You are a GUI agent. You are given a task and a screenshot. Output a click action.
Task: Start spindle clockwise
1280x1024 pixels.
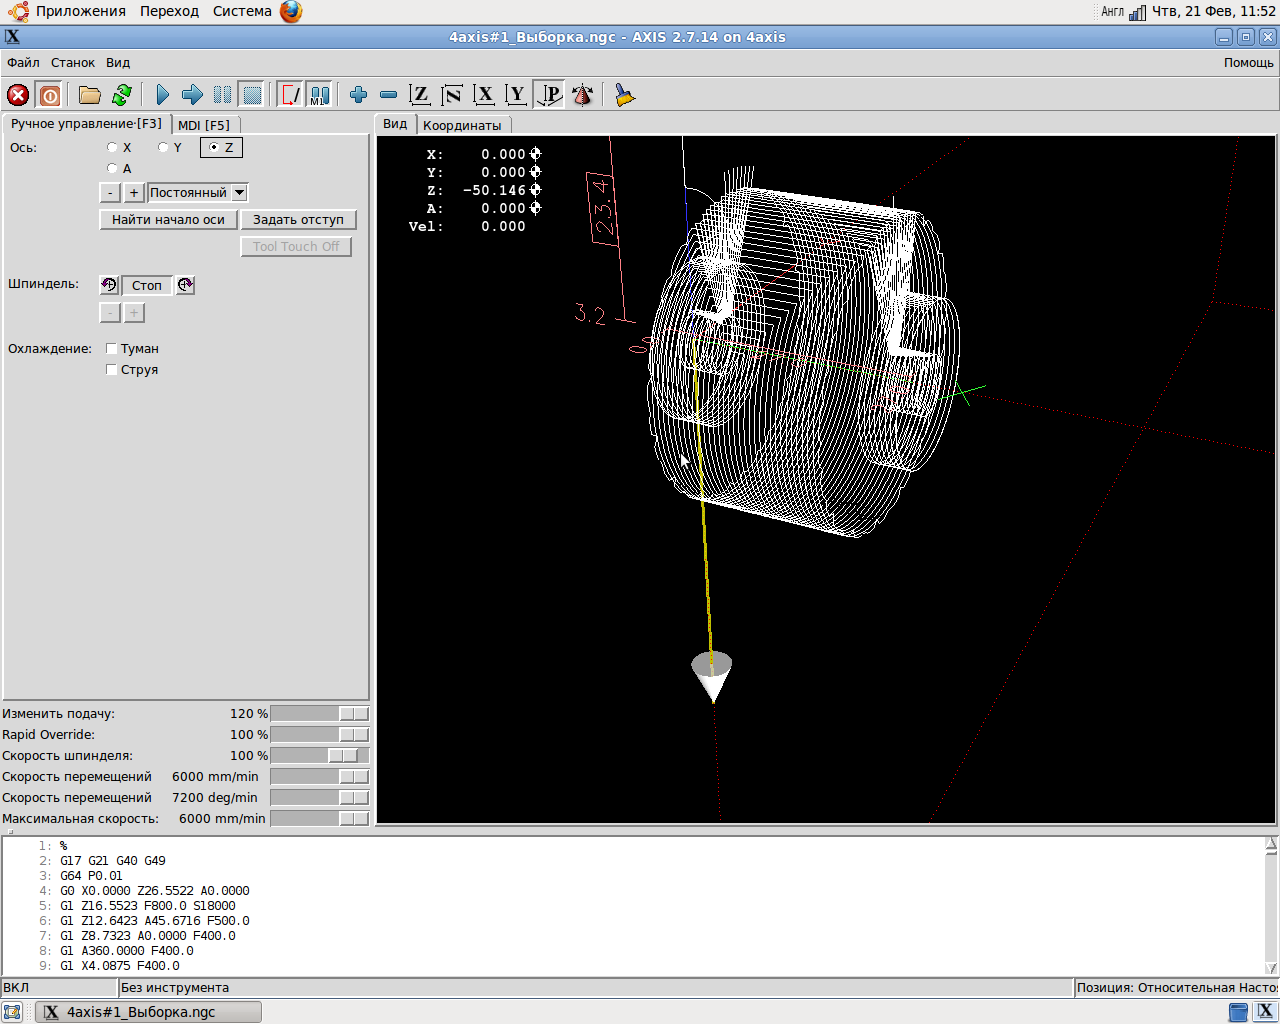coord(185,285)
